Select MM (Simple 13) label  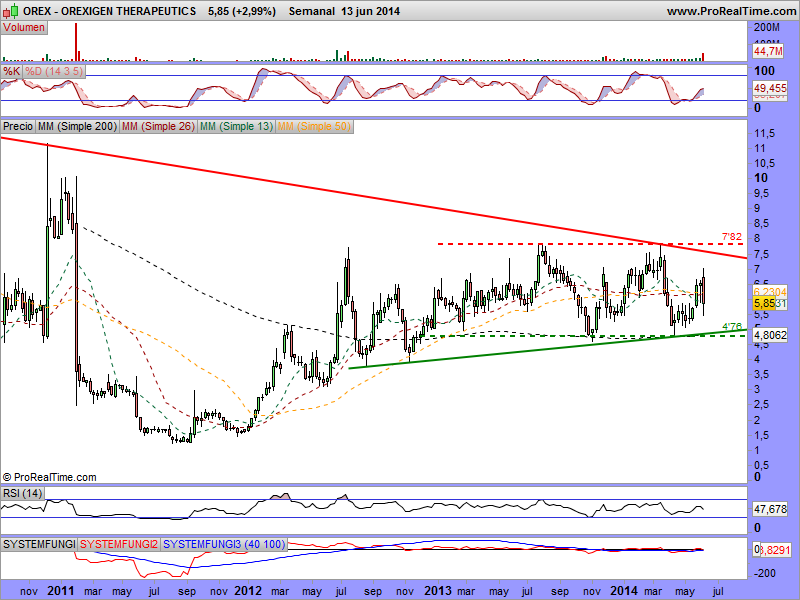(x=236, y=126)
